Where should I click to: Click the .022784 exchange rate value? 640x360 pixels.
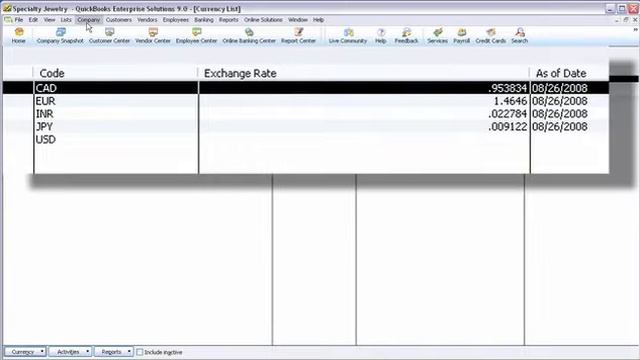pyautogui.click(x=508, y=113)
